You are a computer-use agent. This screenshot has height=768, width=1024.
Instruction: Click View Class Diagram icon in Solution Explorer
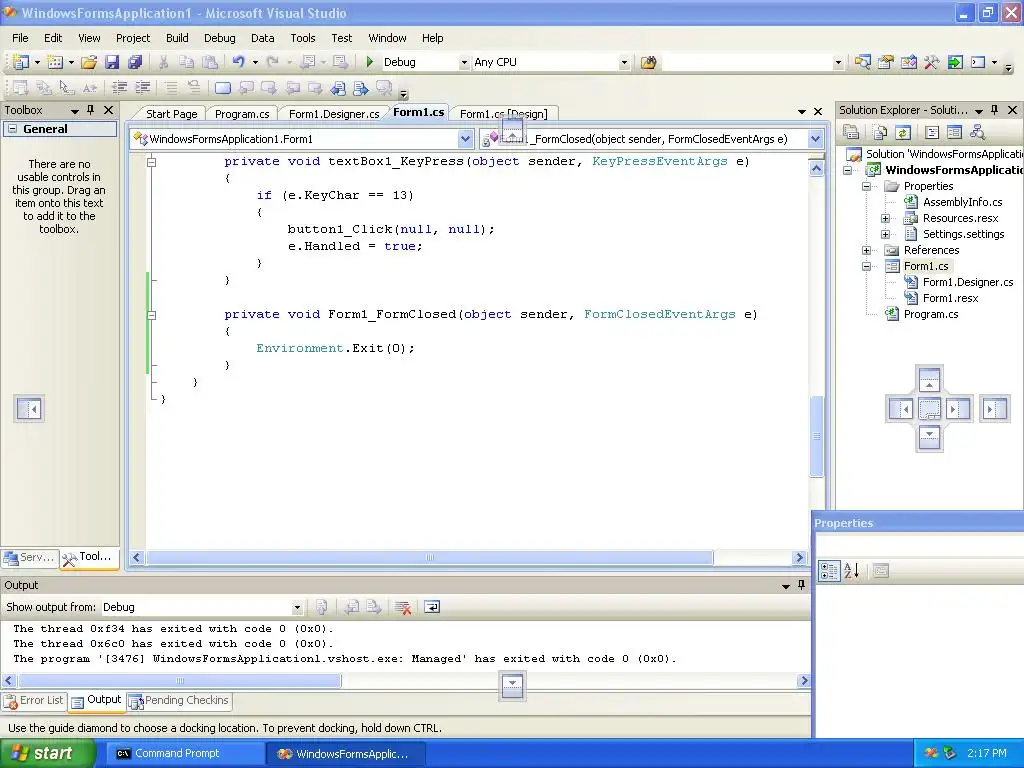click(977, 133)
